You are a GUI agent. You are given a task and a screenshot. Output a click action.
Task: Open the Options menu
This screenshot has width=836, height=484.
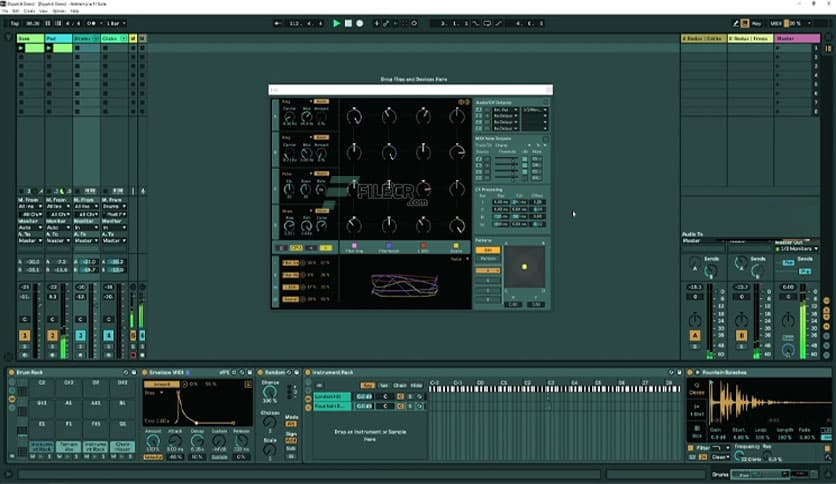59,11
